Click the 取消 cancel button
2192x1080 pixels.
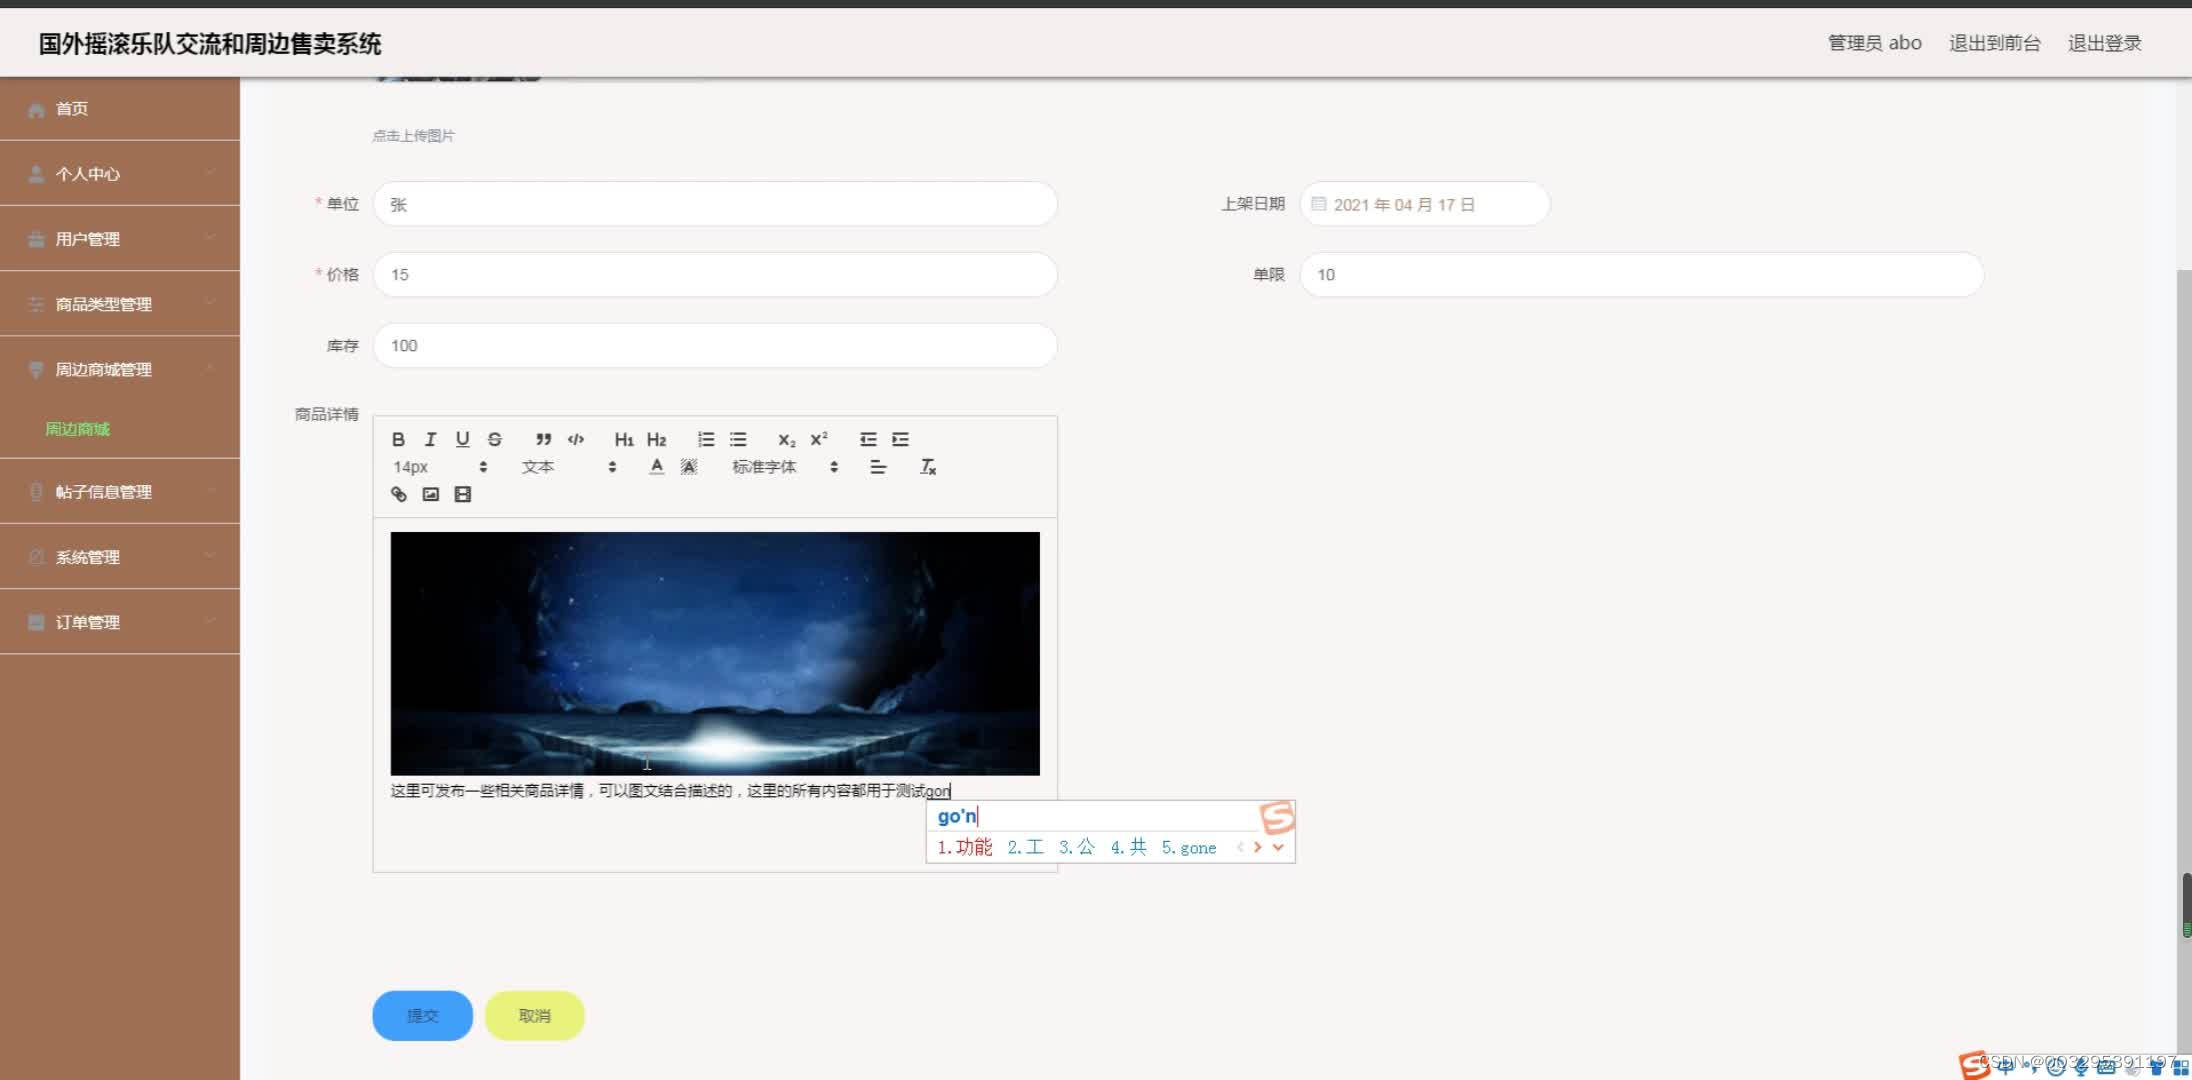click(x=534, y=1016)
